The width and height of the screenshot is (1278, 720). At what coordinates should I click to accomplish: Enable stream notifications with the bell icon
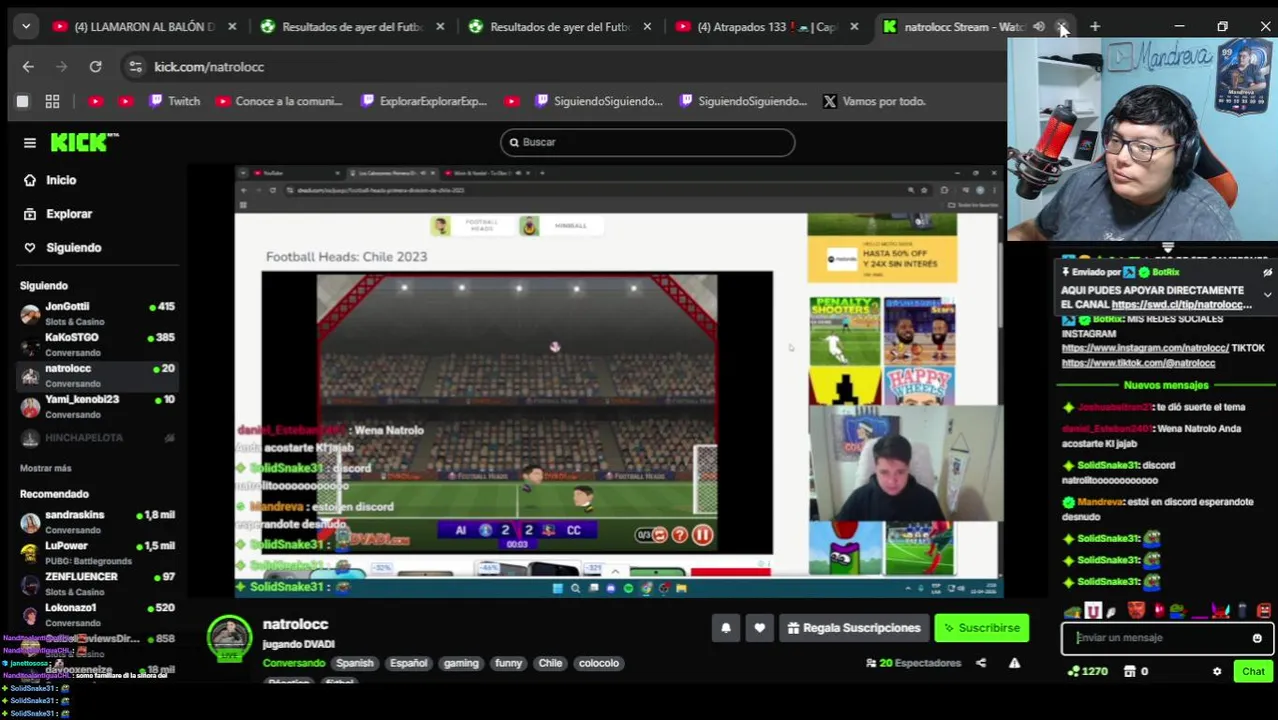click(x=726, y=628)
